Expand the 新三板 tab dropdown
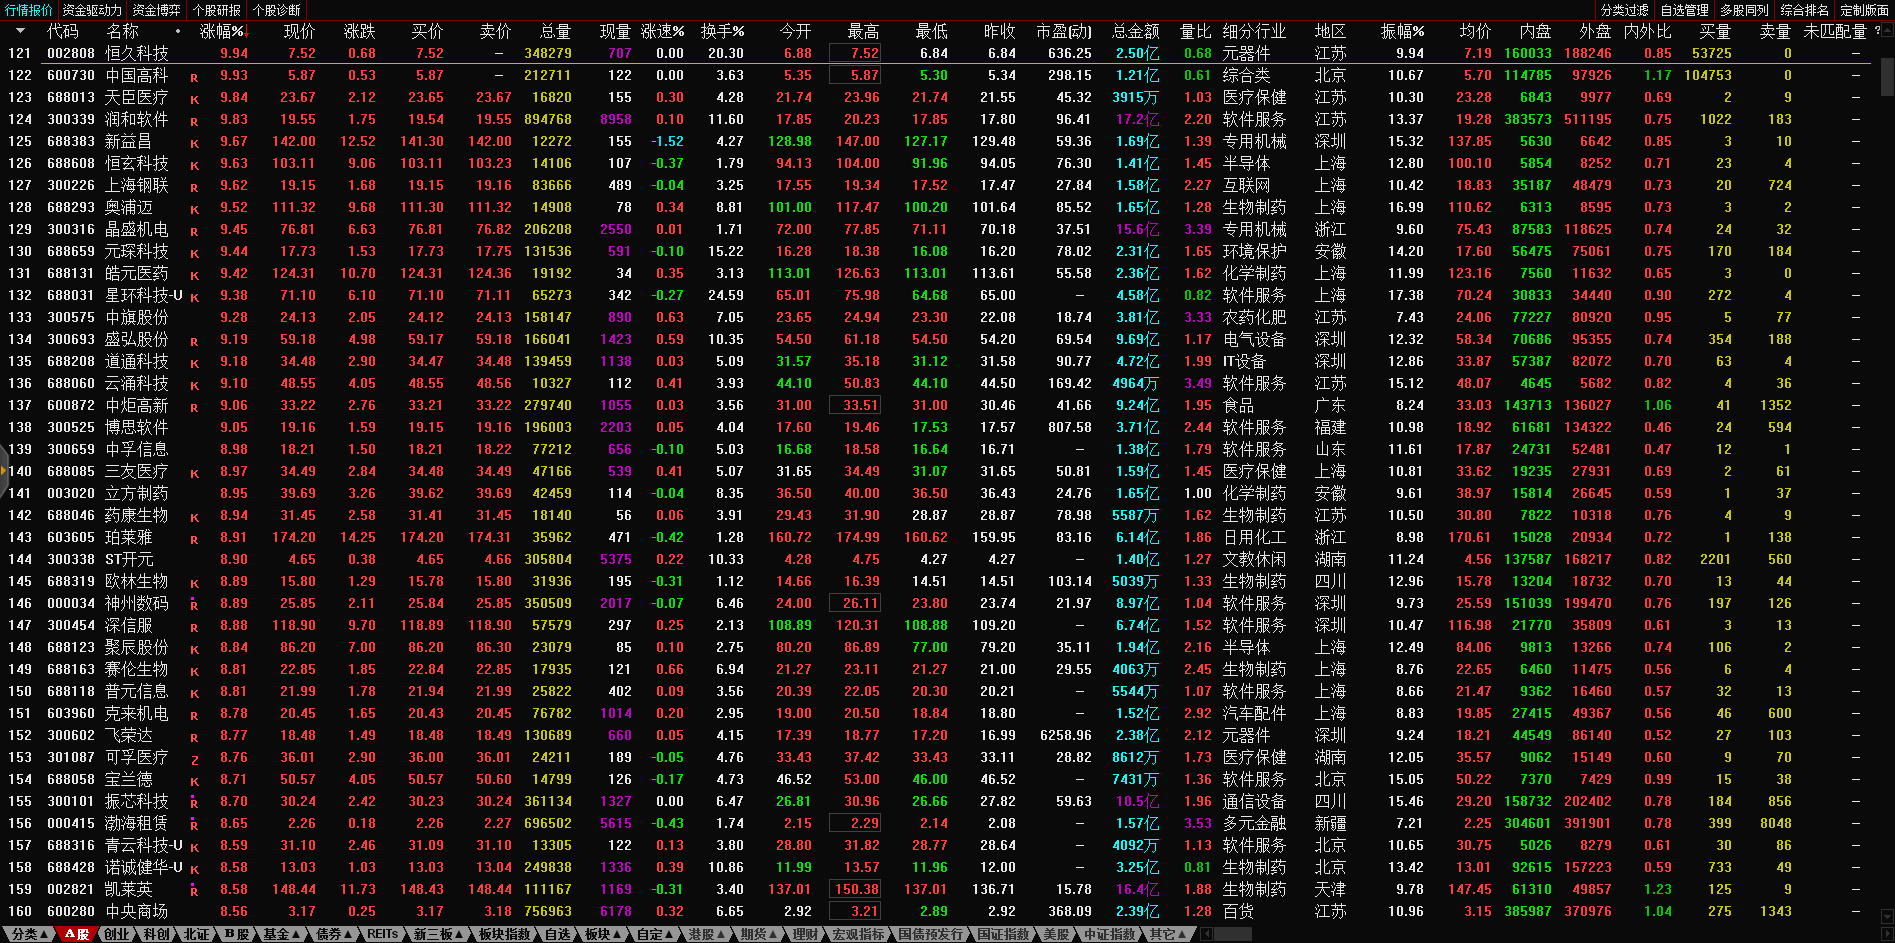This screenshot has width=1895, height=943. pos(438,934)
